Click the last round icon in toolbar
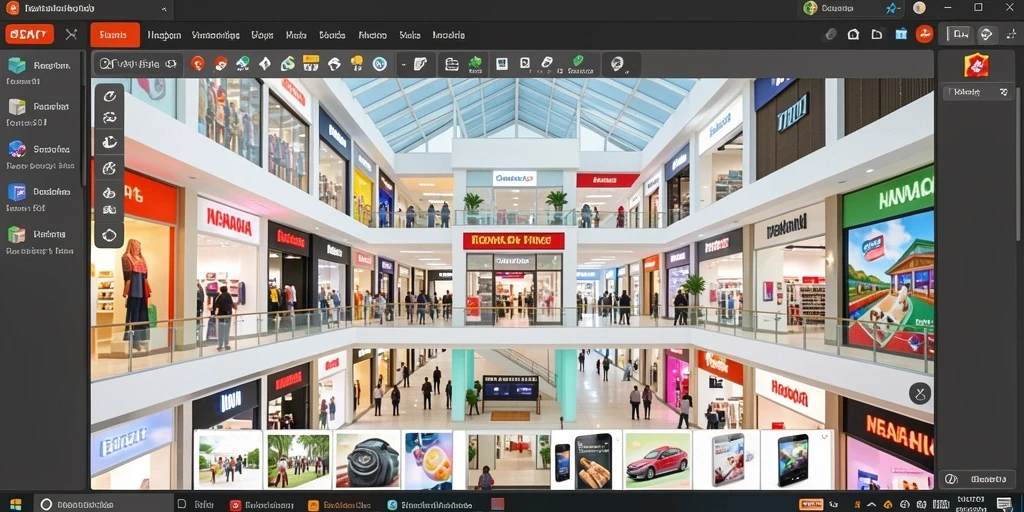This screenshot has width=1024, height=512. (x=616, y=63)
